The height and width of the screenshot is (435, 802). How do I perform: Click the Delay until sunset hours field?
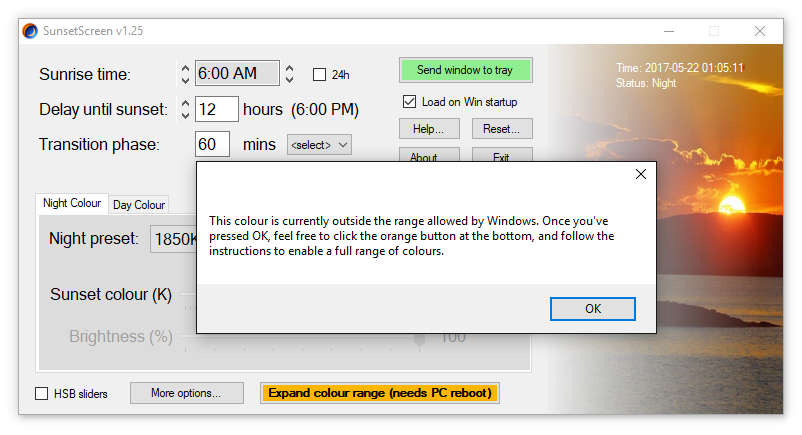(x=216, y=109)
